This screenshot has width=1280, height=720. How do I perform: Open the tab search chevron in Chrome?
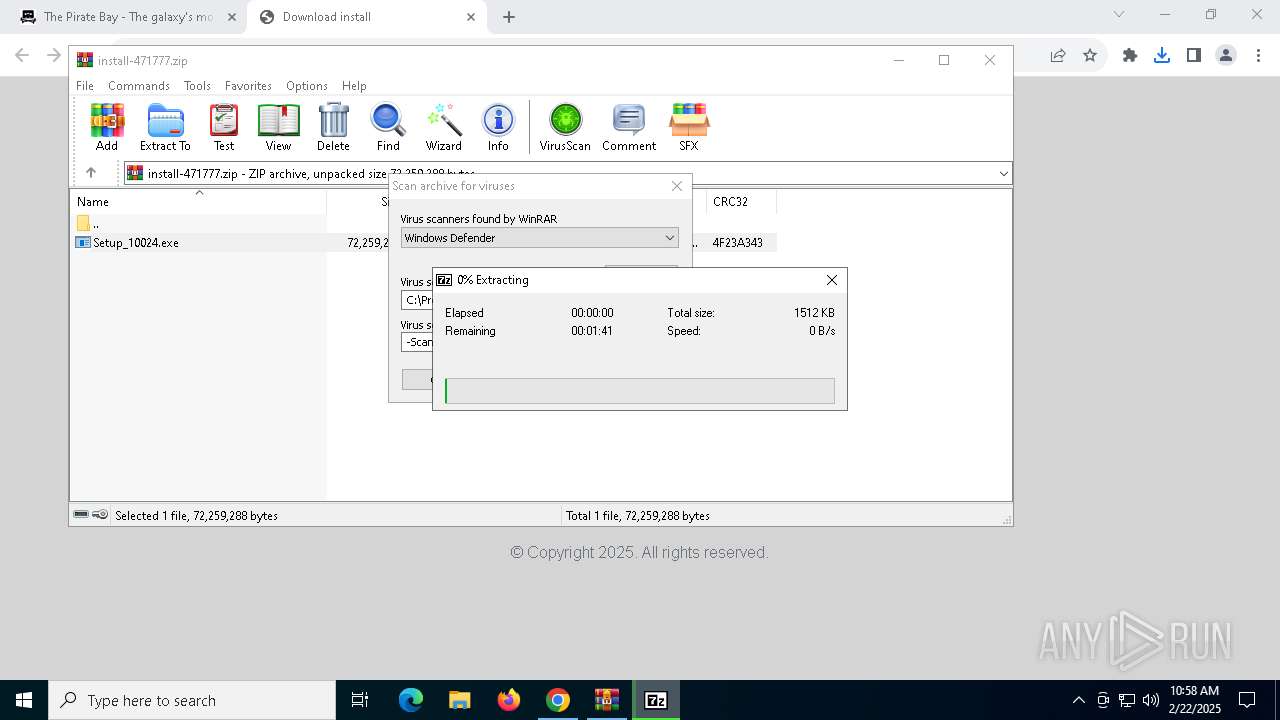[x=1119, y=14]
